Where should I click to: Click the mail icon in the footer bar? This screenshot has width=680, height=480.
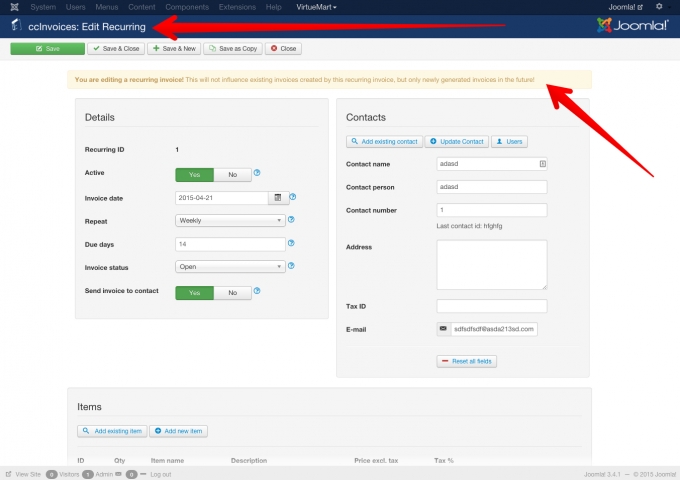click(118, 474)
